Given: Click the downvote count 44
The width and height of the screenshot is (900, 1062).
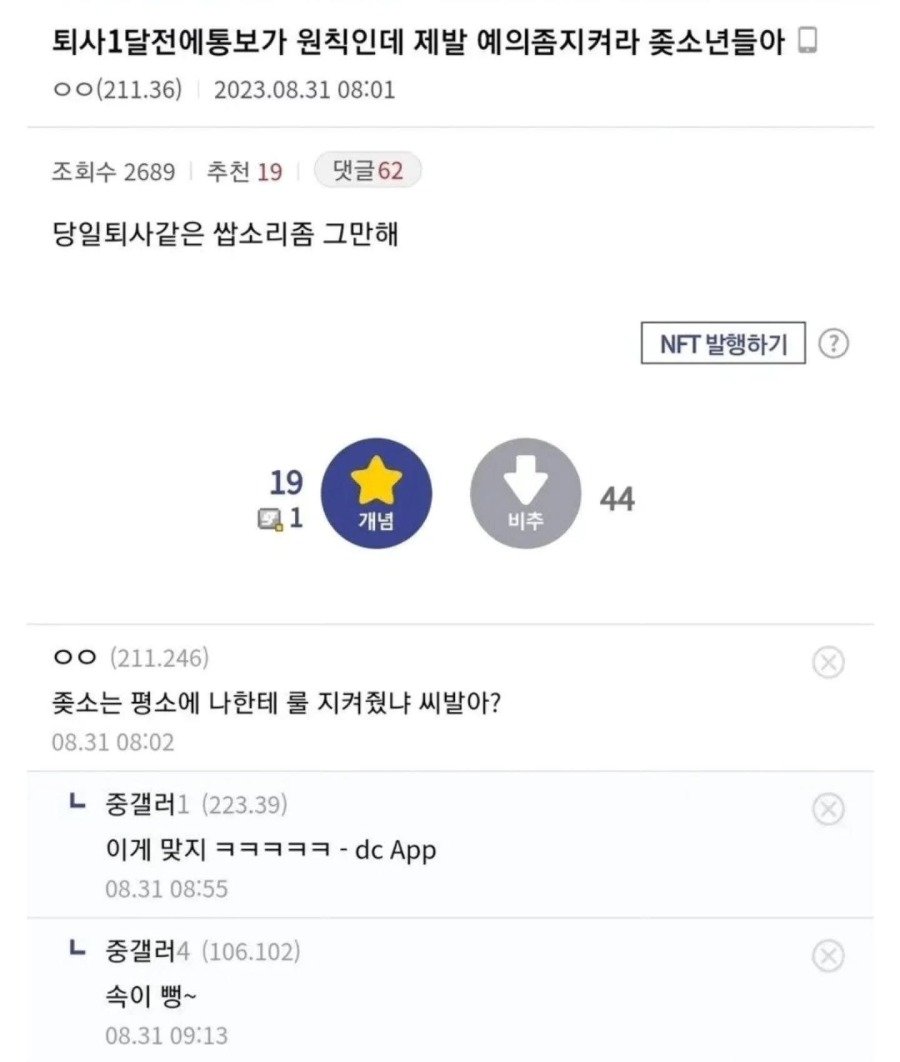Looking at the screenshot, I should pos(617,499).
